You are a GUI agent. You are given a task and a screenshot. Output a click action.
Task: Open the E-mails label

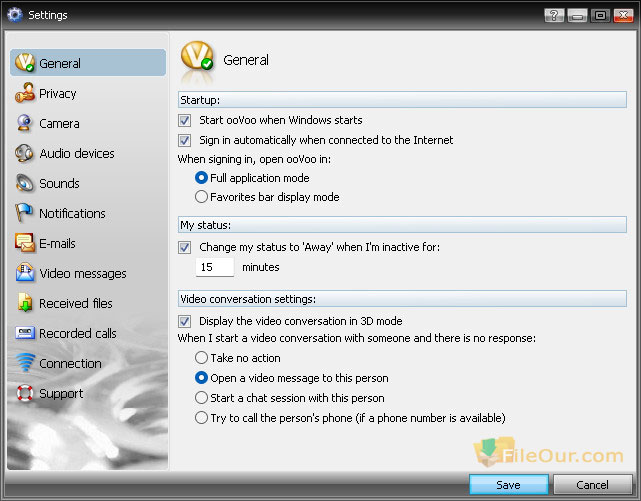click(x=57, y=243)
